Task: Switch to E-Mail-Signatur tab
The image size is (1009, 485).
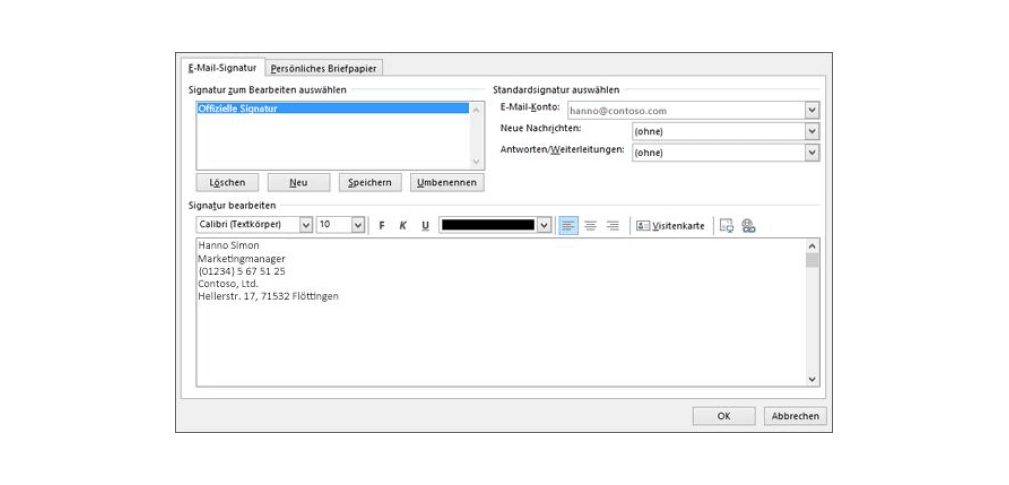Action: coord(223,68)
